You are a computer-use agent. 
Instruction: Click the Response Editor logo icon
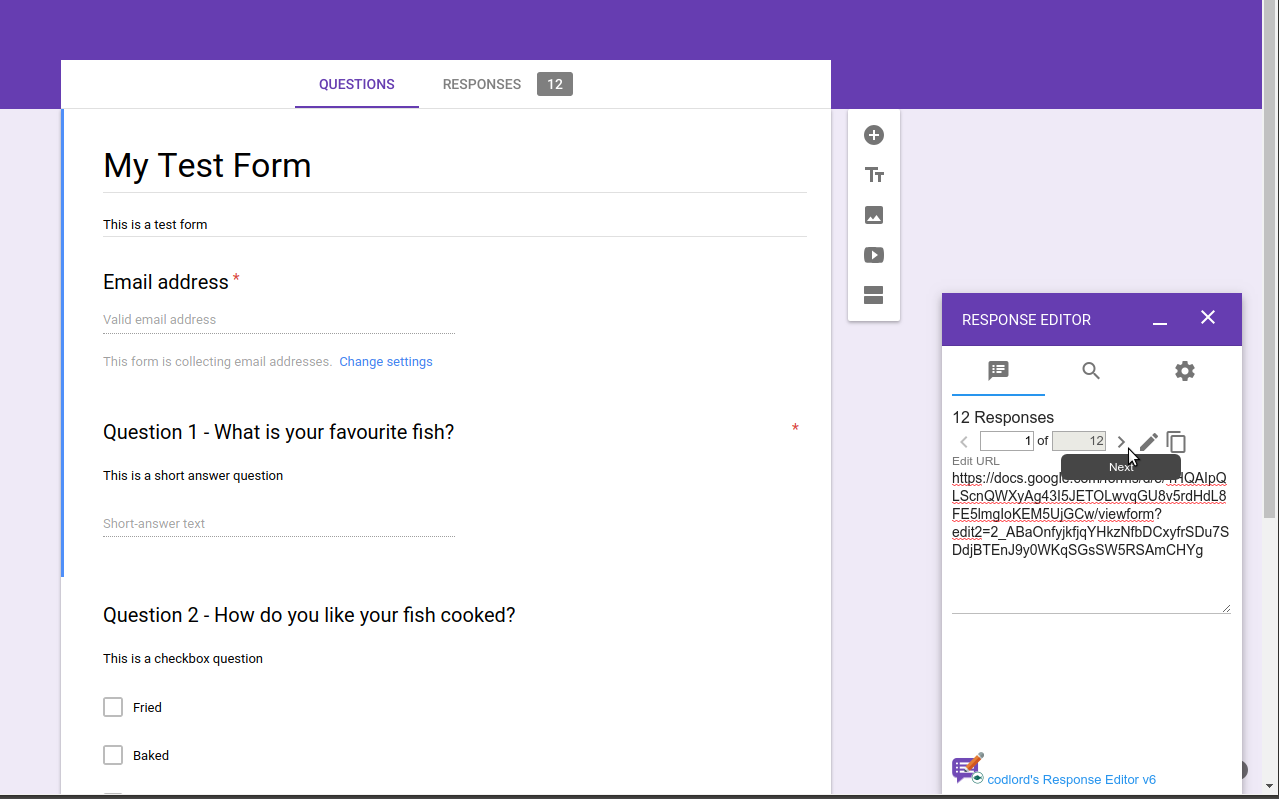point(968,768)
